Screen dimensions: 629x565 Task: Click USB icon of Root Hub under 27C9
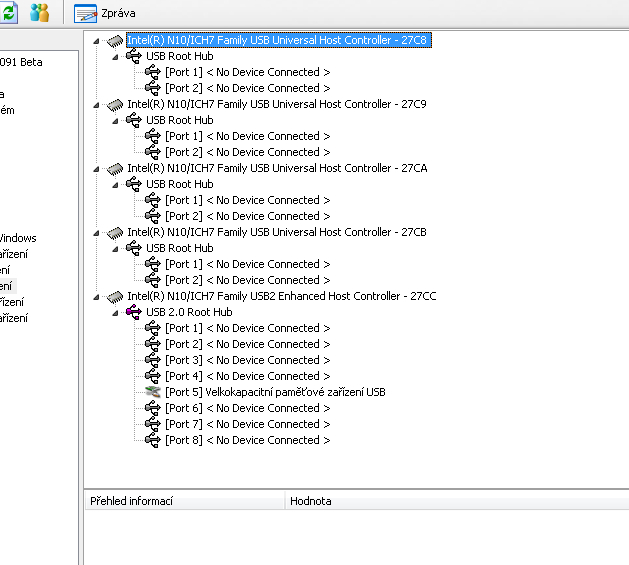tap(134, 120)
